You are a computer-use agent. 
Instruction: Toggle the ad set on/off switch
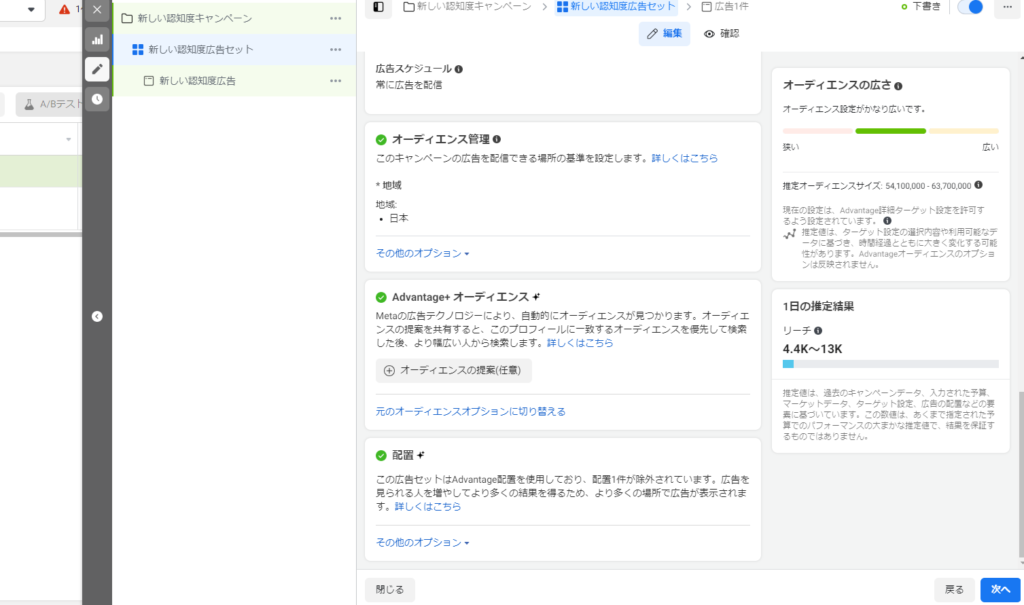[x=969, y=8]
